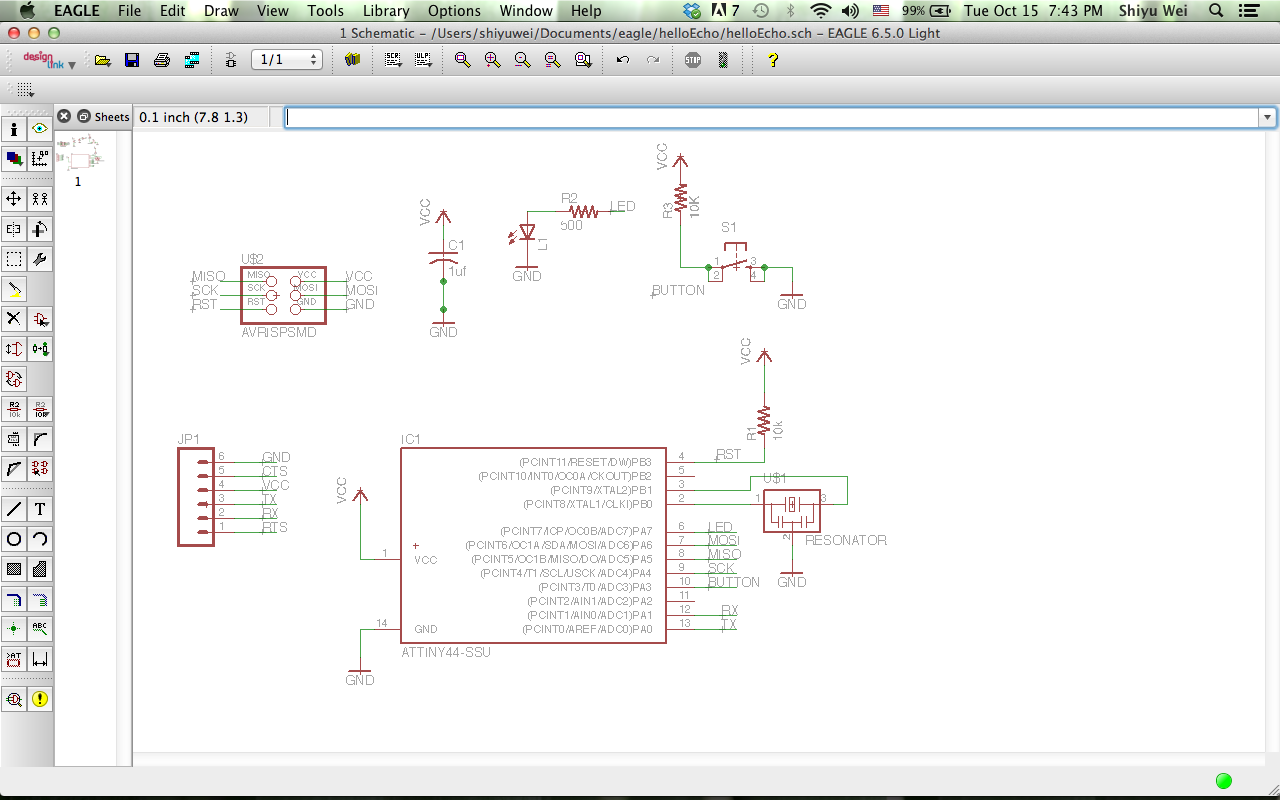The image size is (1280, 800).
Task: Open the Options menu
Action: click(x=454, y=11)
